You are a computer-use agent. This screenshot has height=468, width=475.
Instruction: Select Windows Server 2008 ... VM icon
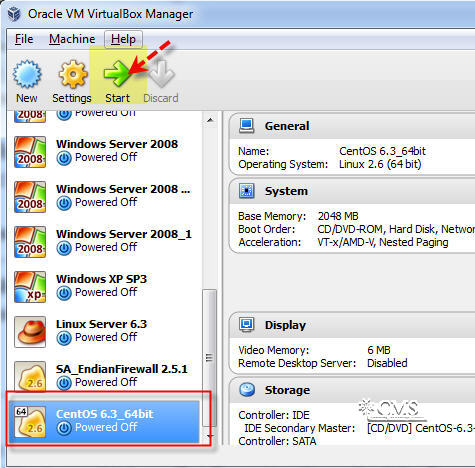[x=30, y=197]
